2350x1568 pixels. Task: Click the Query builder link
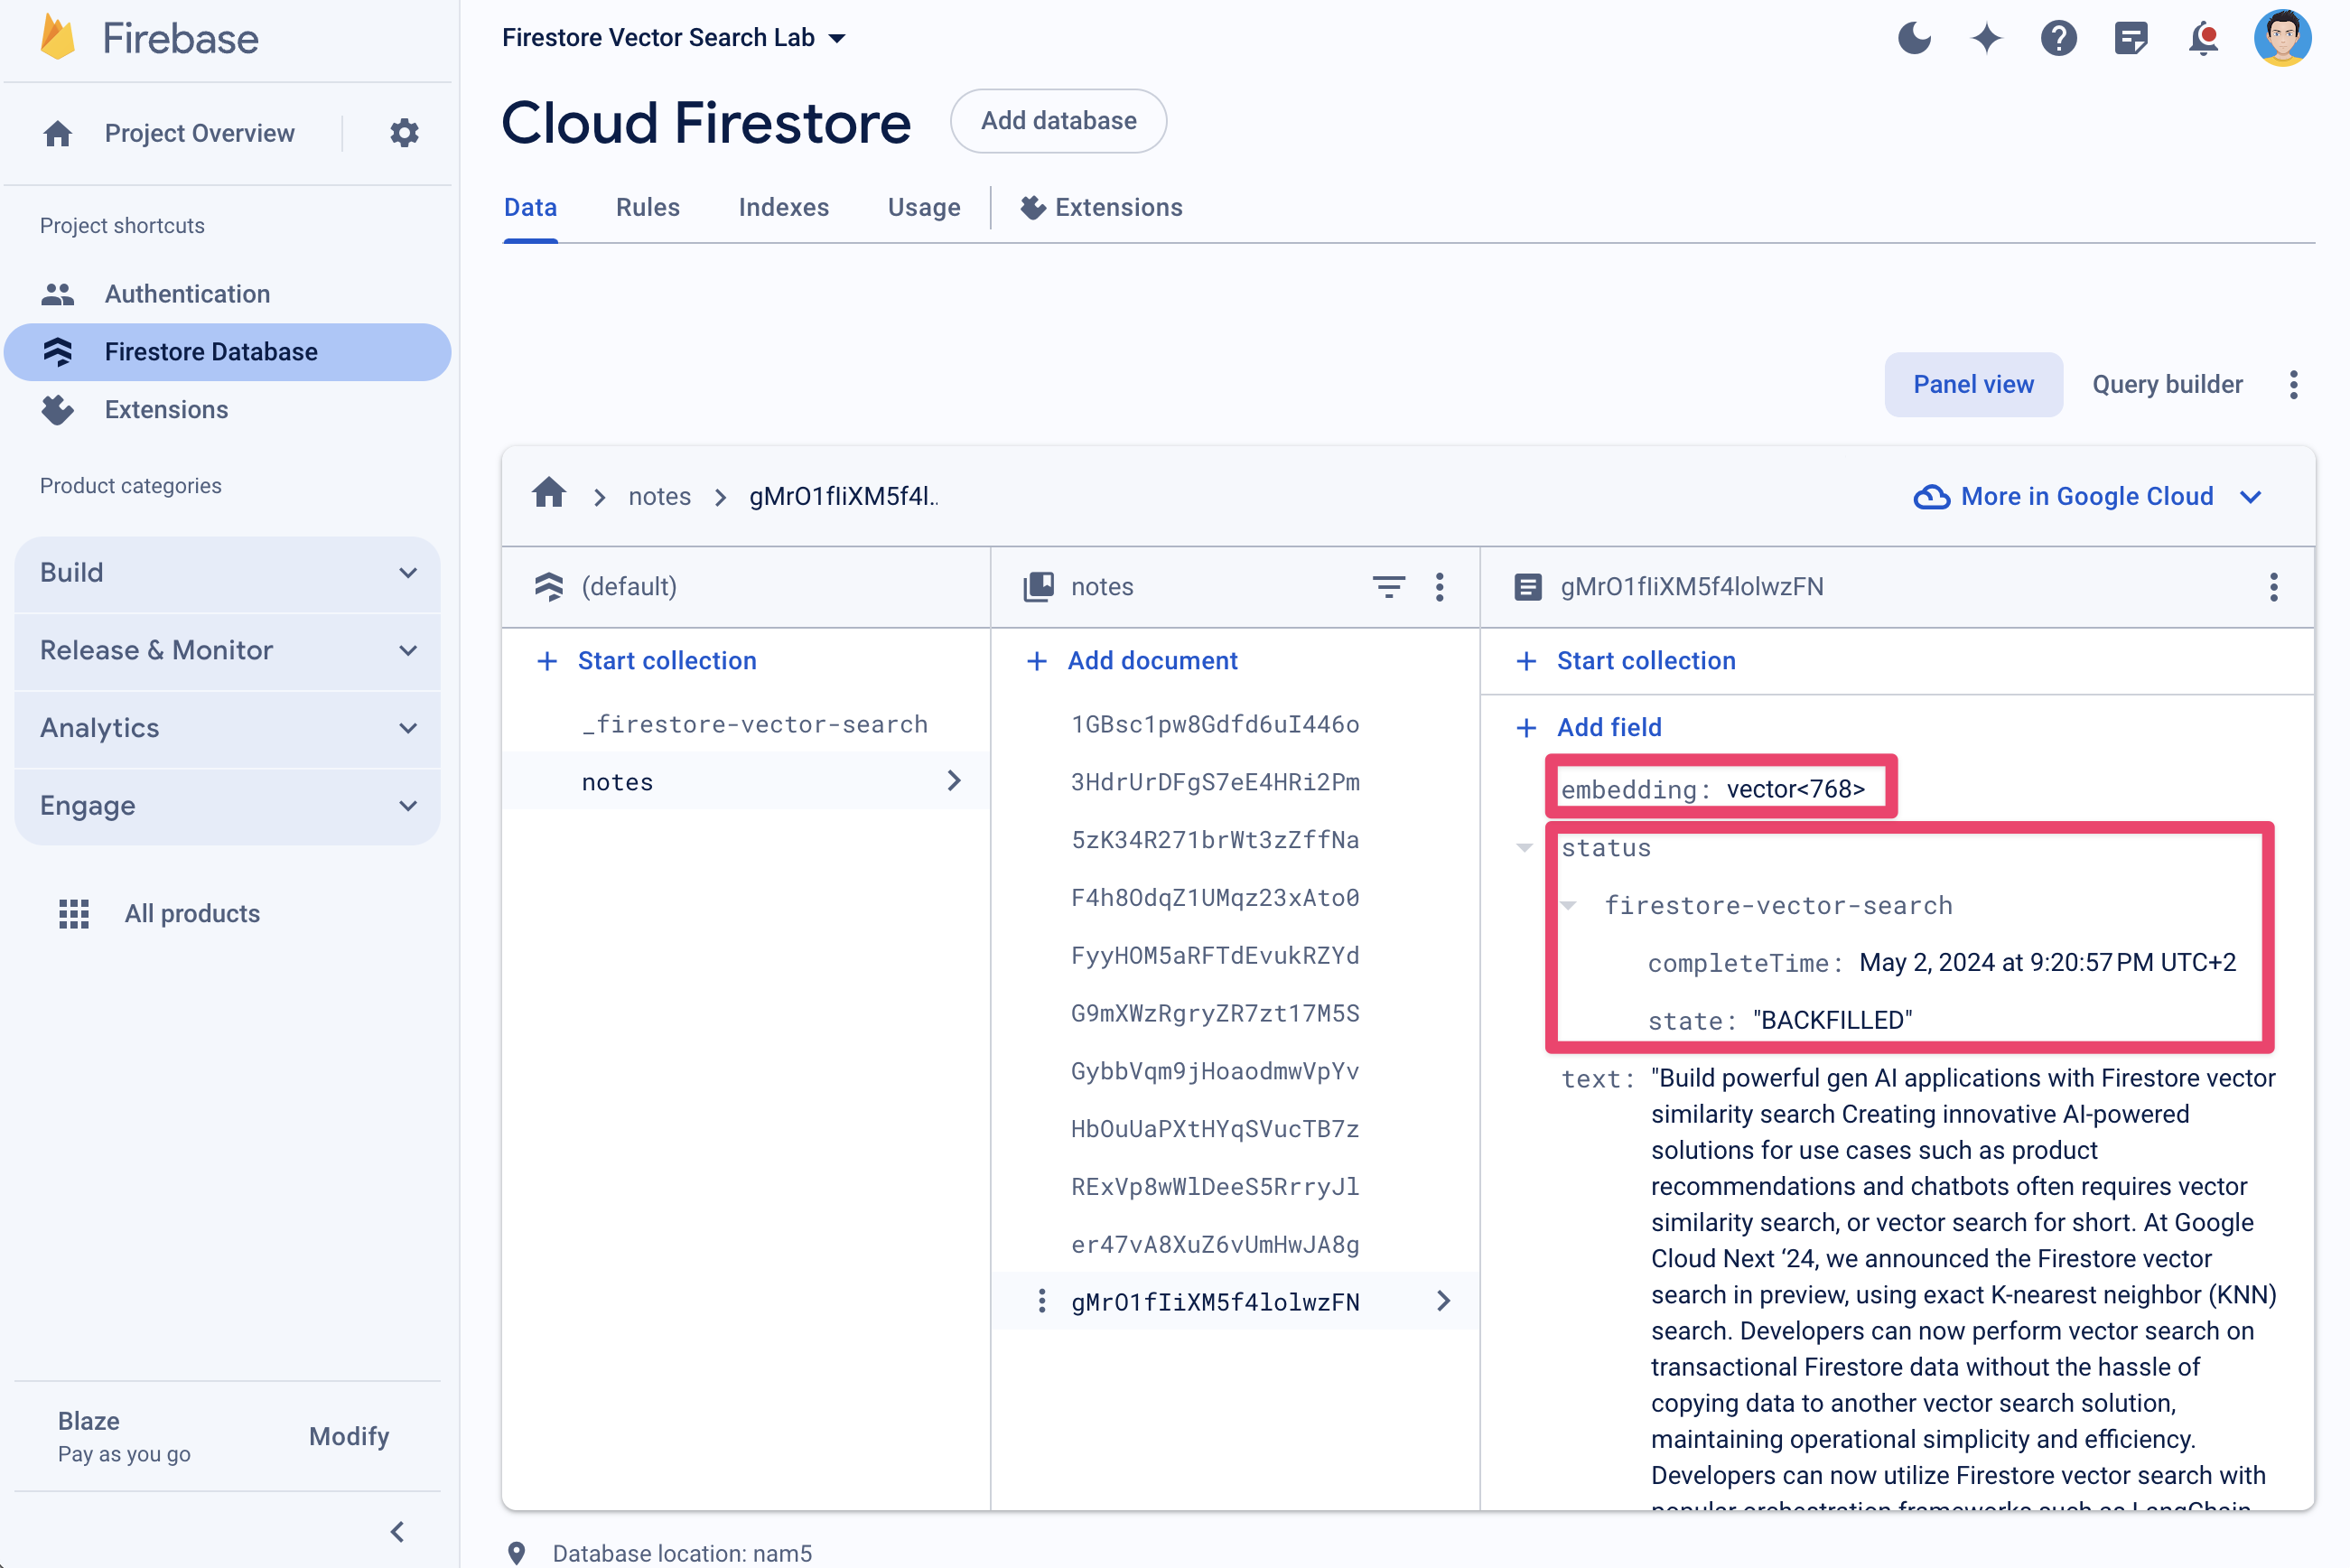coord(2168,385)
